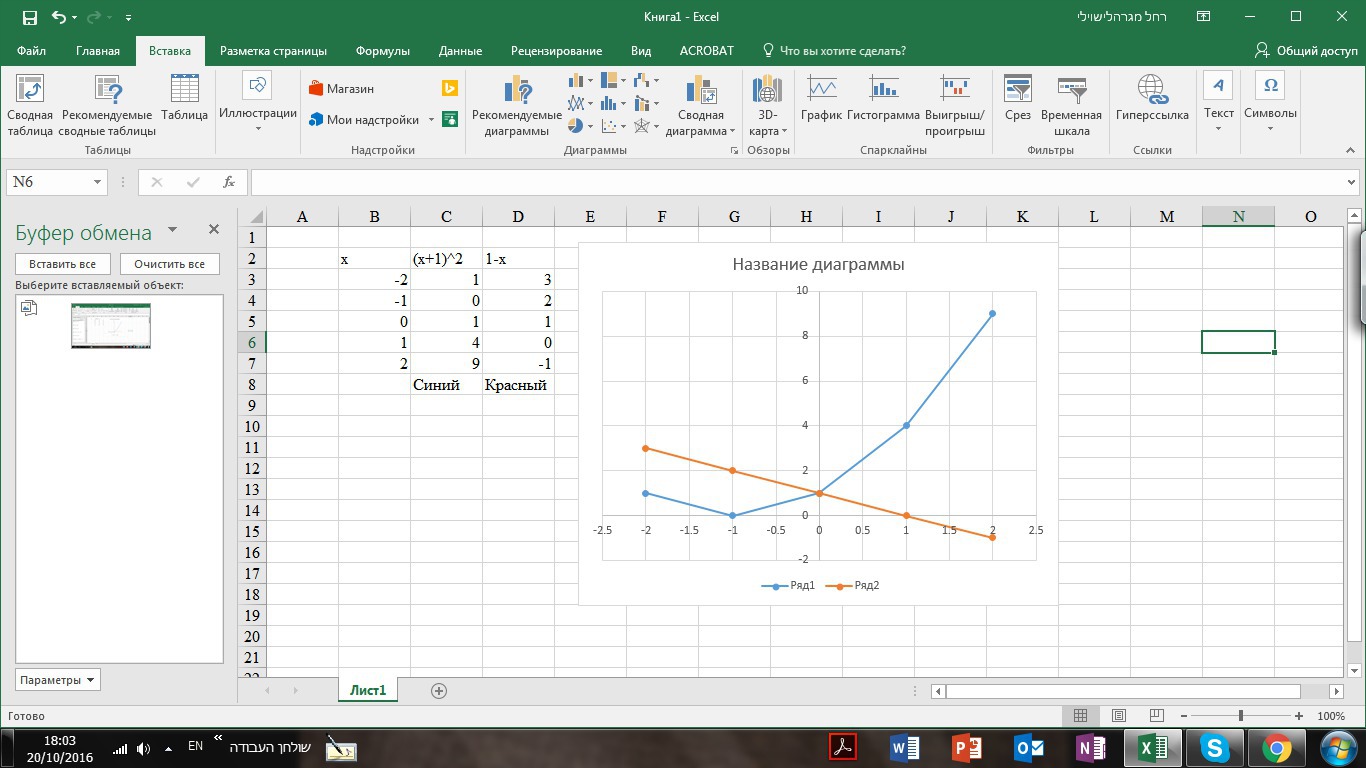Open Skype from the taskbar
The width and height of the screenshot is (1366, 768).
(x=1214, y=747)
